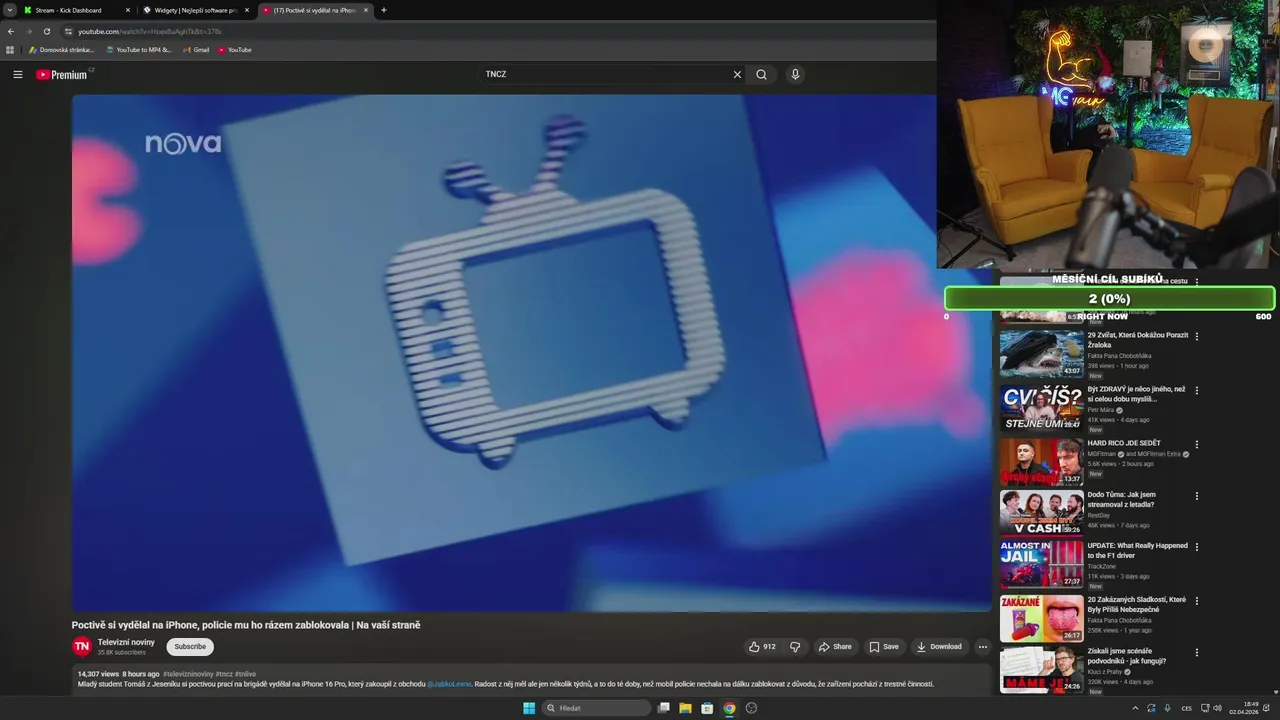Screen dimensions: 1280x720
Task: Download the video
Action: [939, 646]
